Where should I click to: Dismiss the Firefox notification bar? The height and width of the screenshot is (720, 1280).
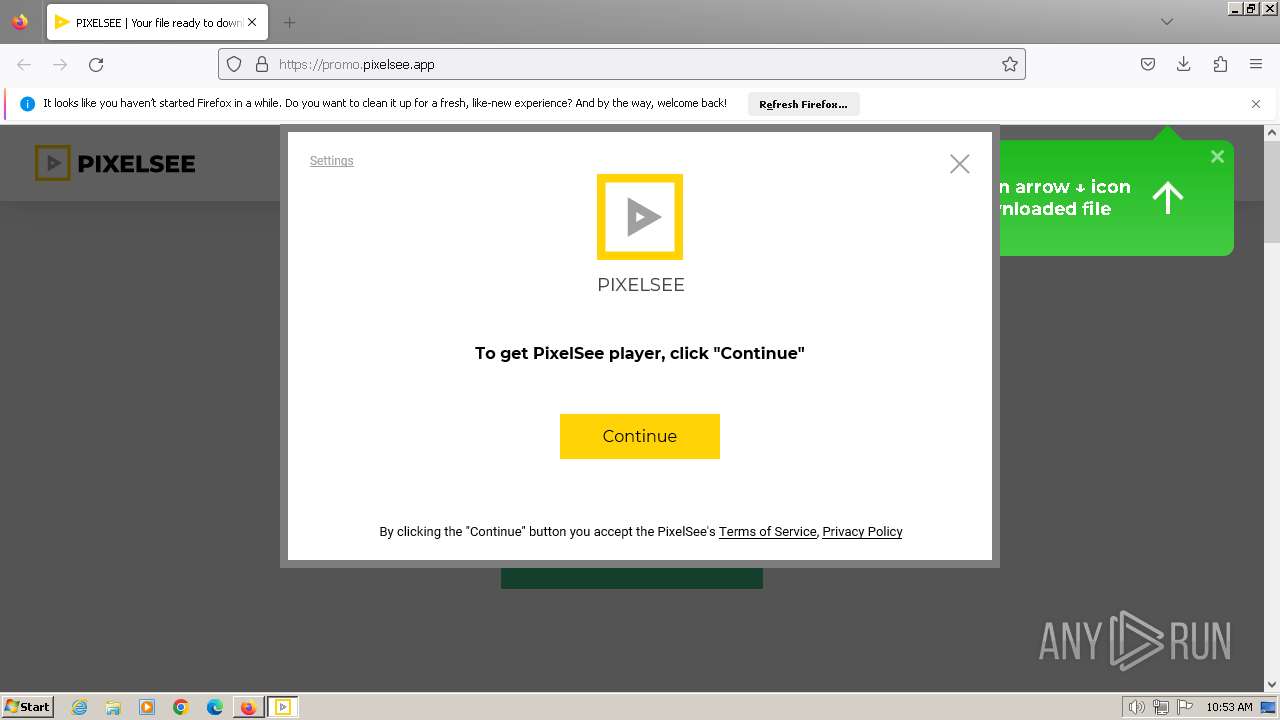point(1256,104)
